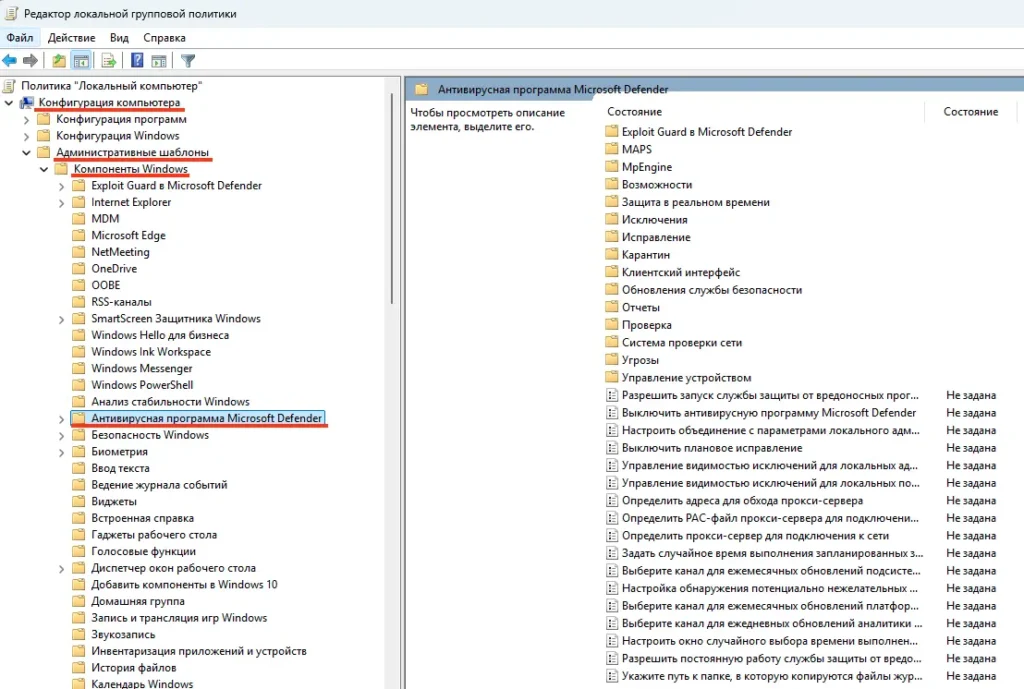Click the blue Help toolbar icon
The width and height of the screenshot is (1024, 689).
pos(137,61)
